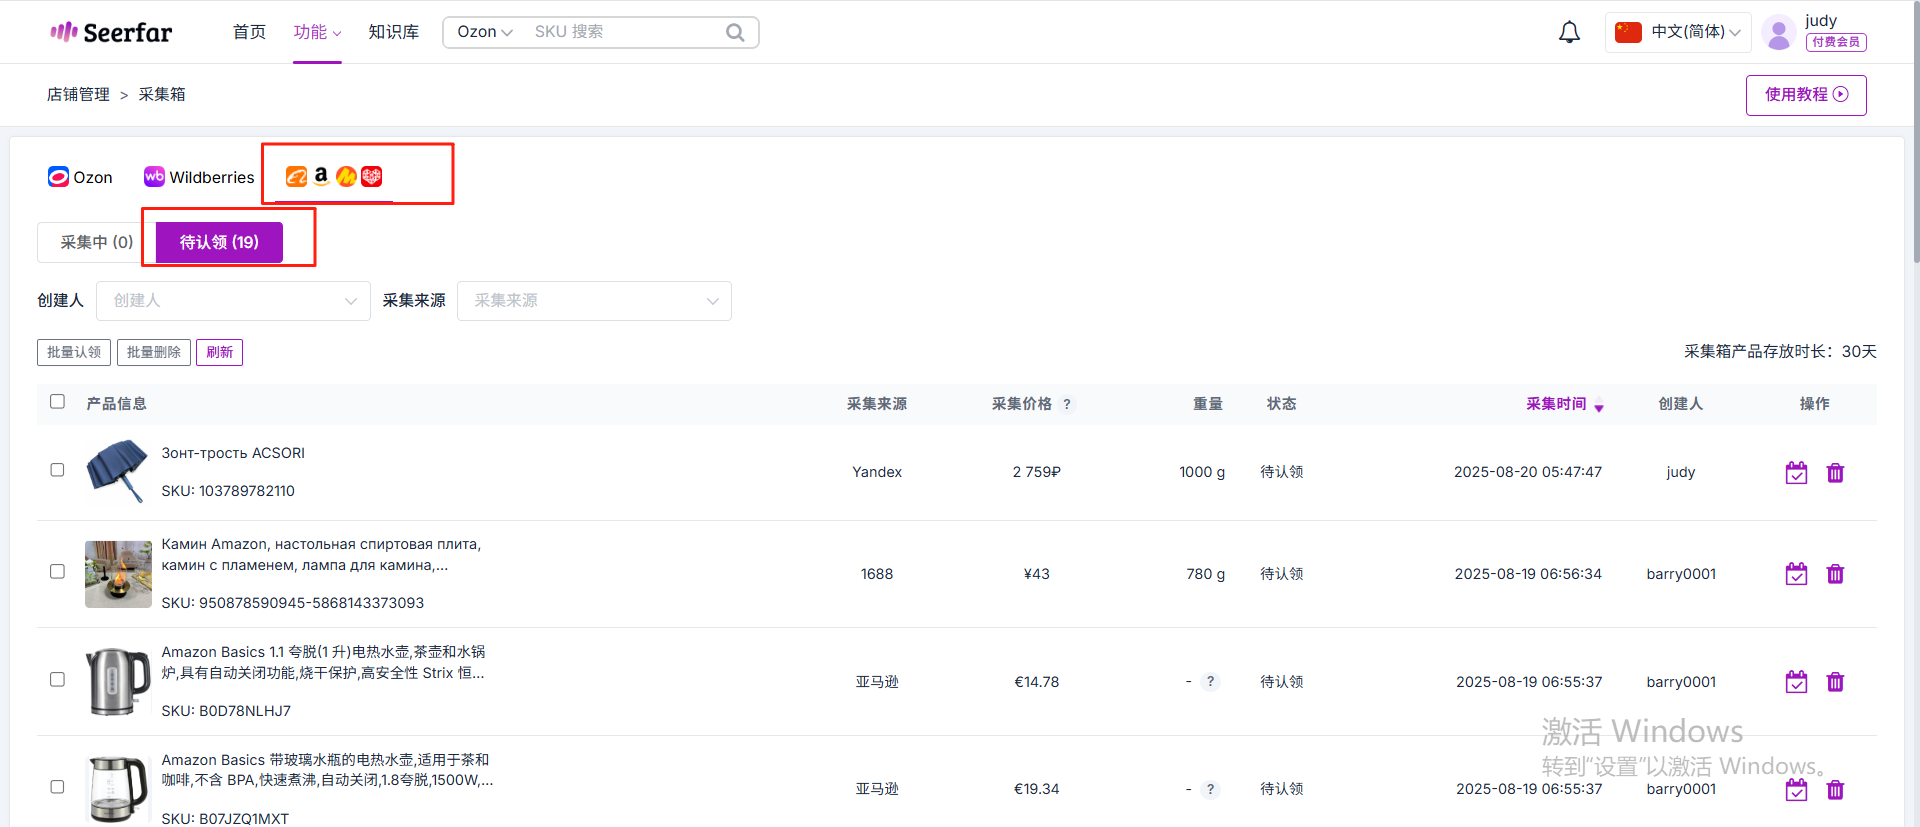The height and width of the screenshot is (827, 1920).
Task: Click the 批量认领 button
Action: 74,352
